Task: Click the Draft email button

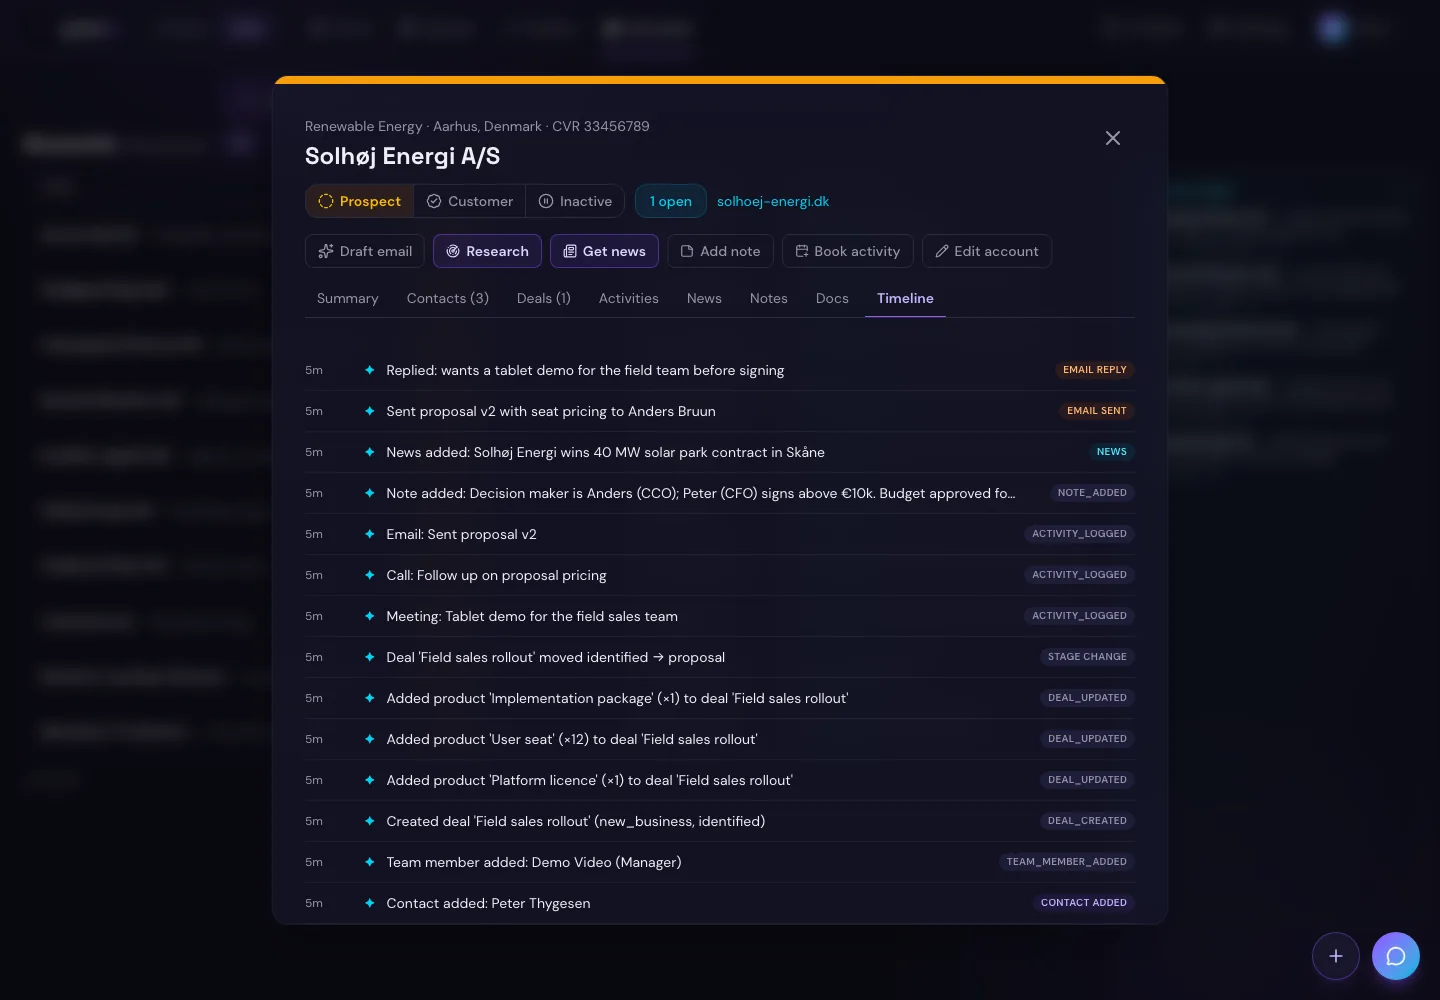Action: coord(365,251)
